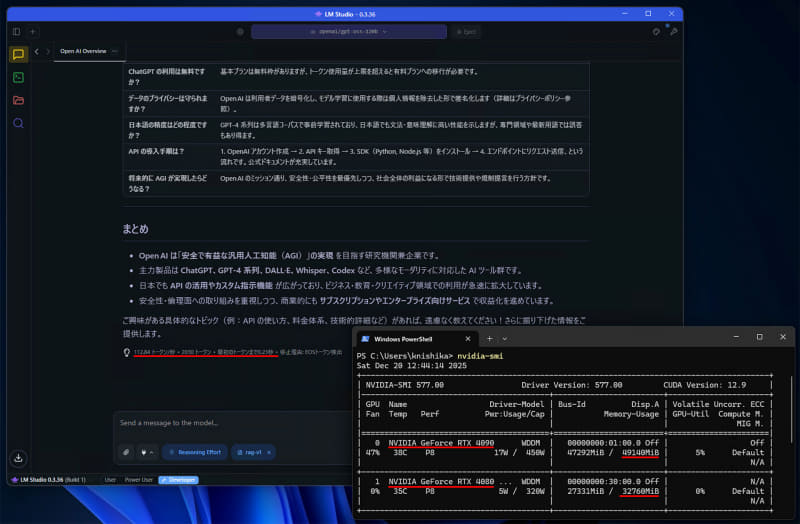
Task: Focus the Send a message to the model field
Action: [x=232, y=423]
